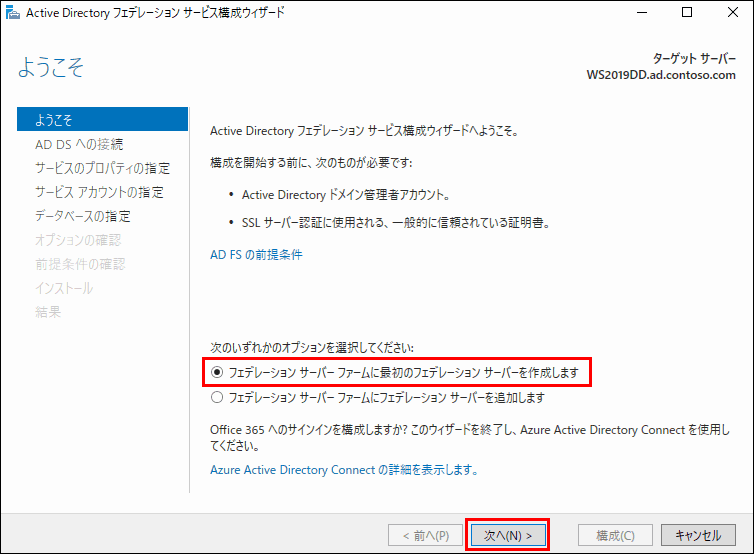Maximize the wizard window
This screenshot has width=754, height=554.
click(687, 13)
